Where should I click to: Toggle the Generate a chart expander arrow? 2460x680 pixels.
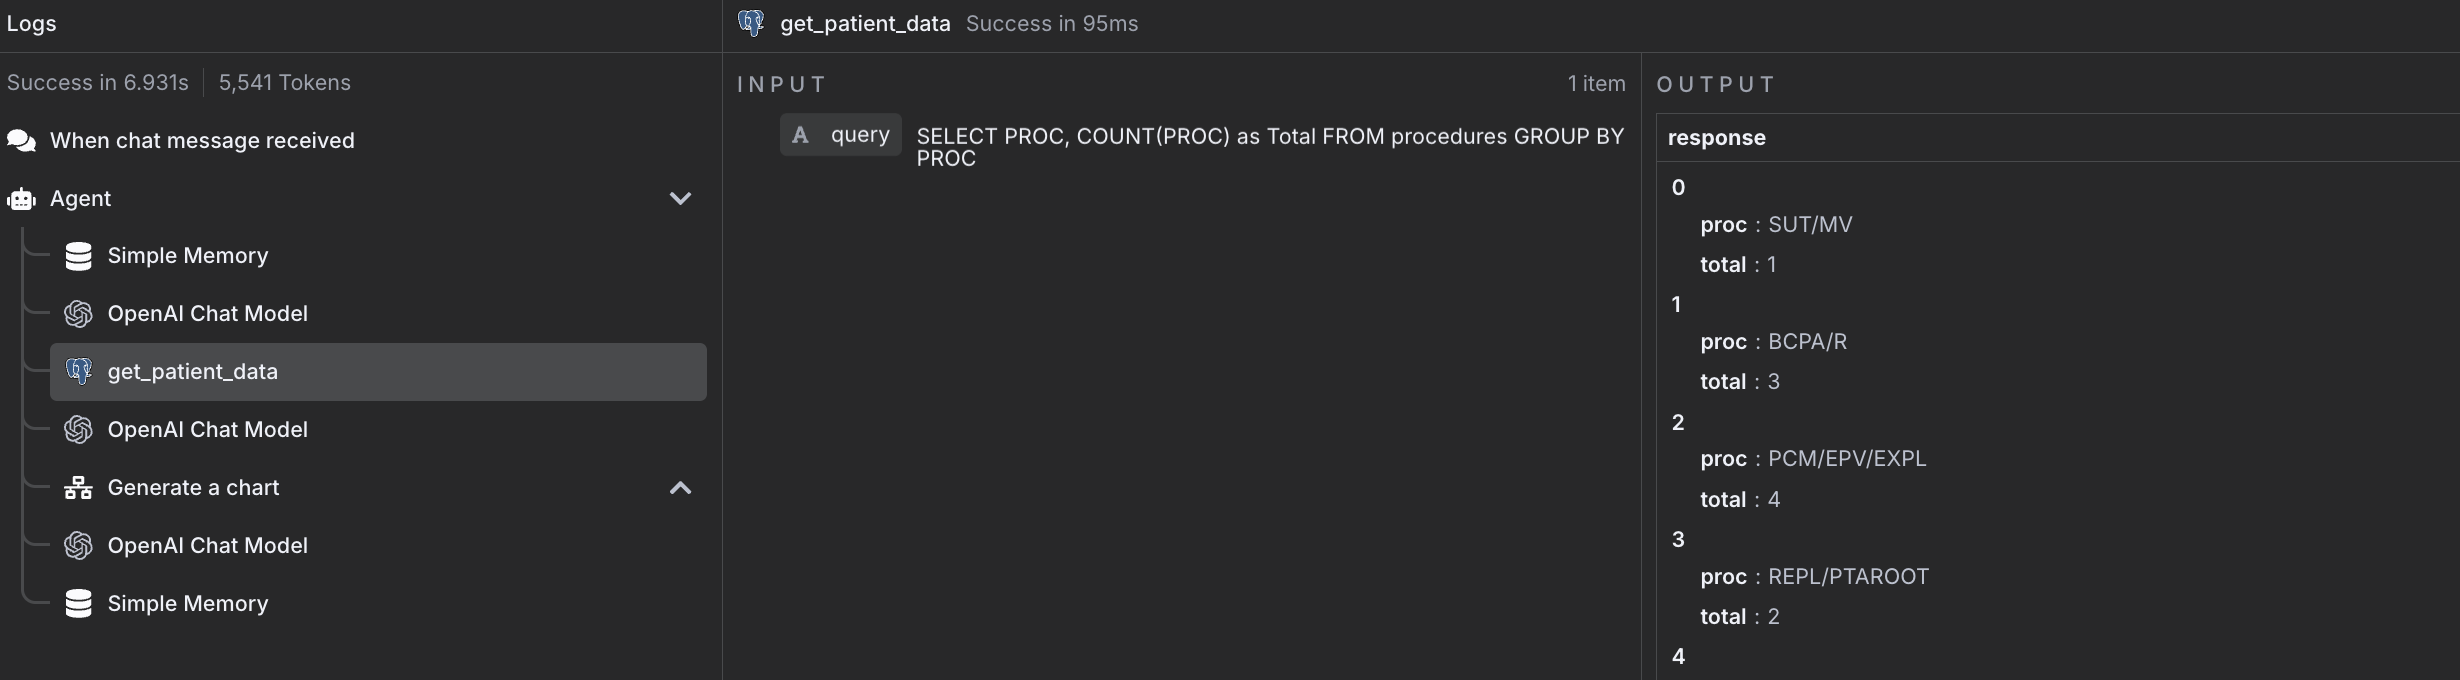coord(680,488)
